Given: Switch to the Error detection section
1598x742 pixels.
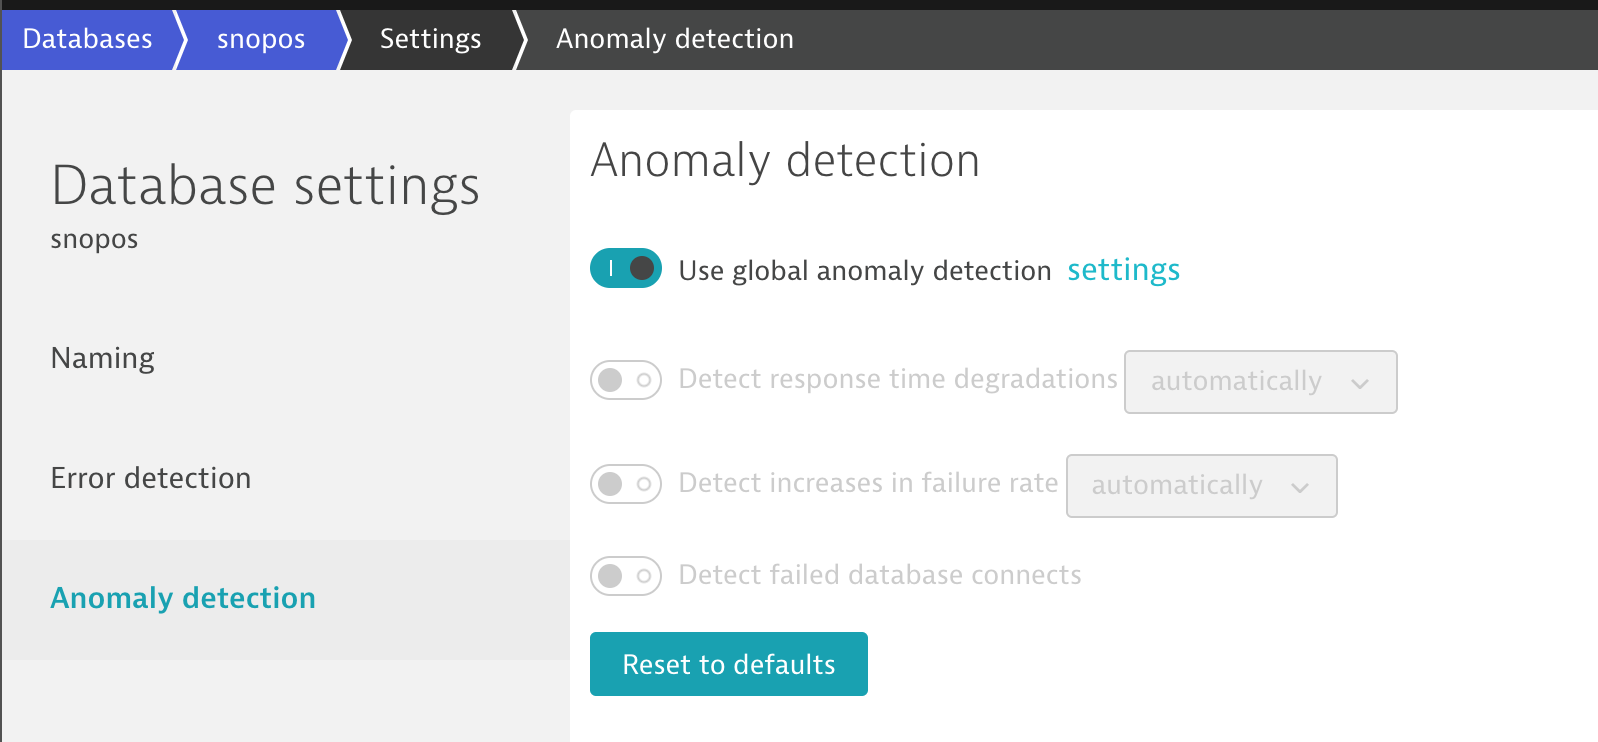Looking at the screenshot, I should click(x=151, y=478).
